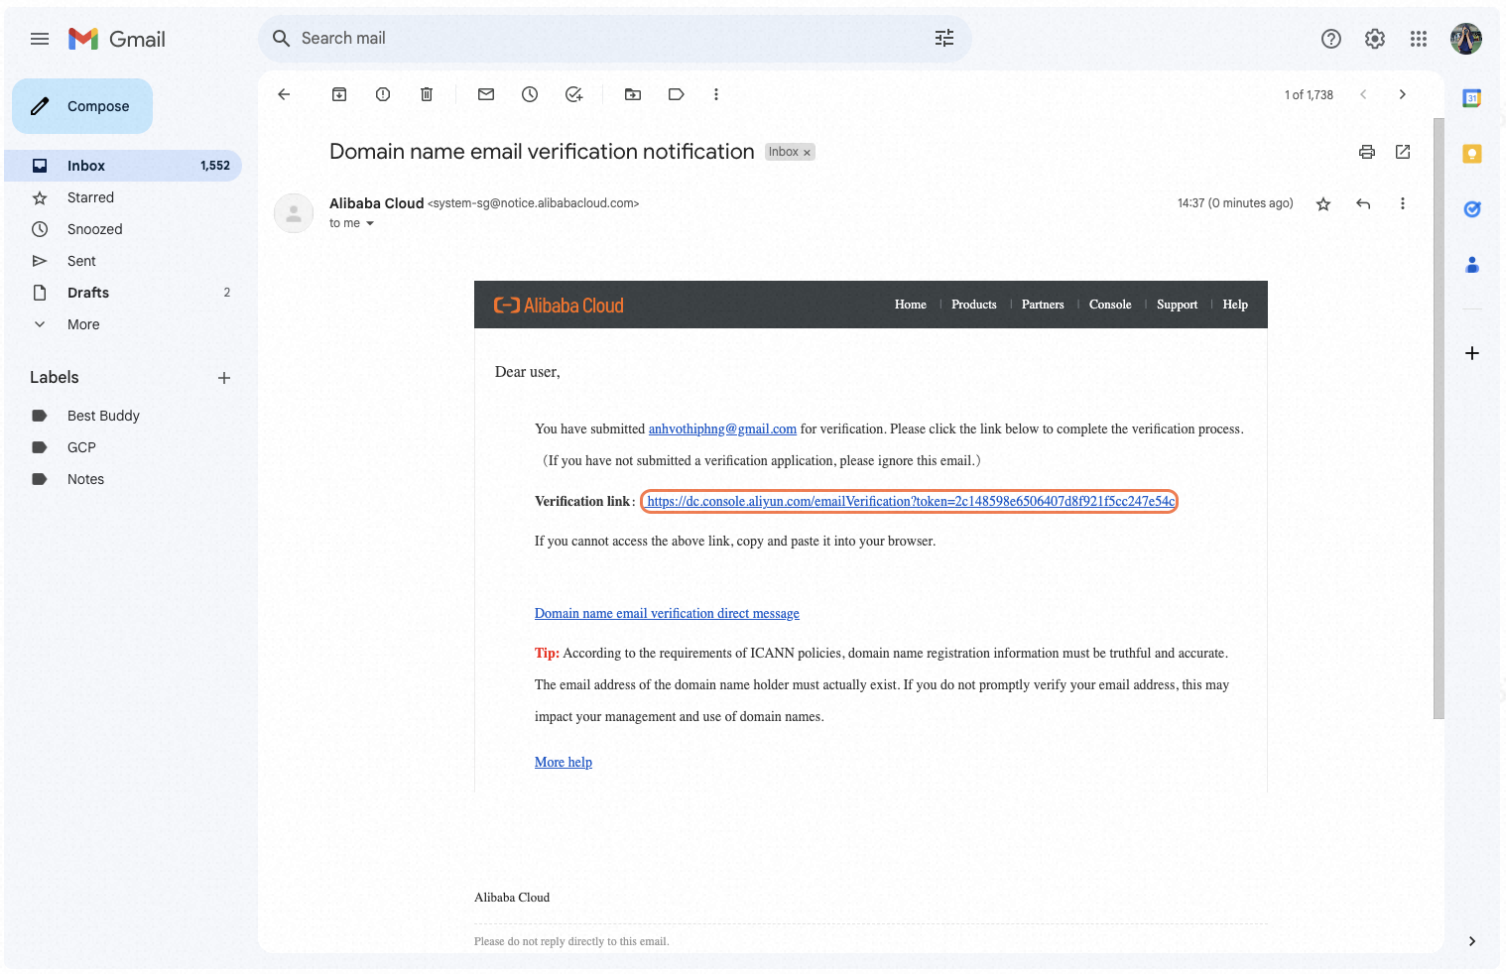
Task: Click the Support link in email header
Action: [1176, 305]
